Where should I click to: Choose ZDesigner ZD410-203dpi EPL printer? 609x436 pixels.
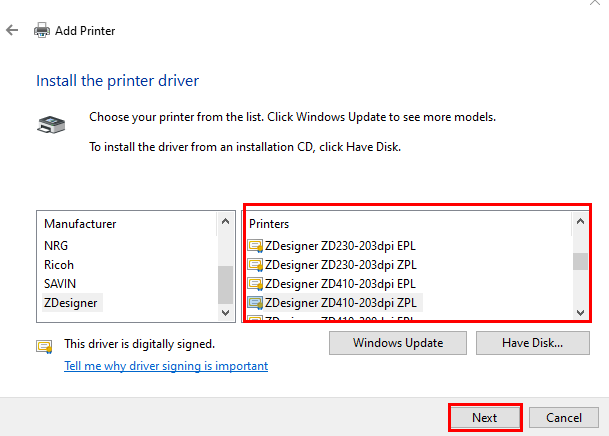point(340,284)
